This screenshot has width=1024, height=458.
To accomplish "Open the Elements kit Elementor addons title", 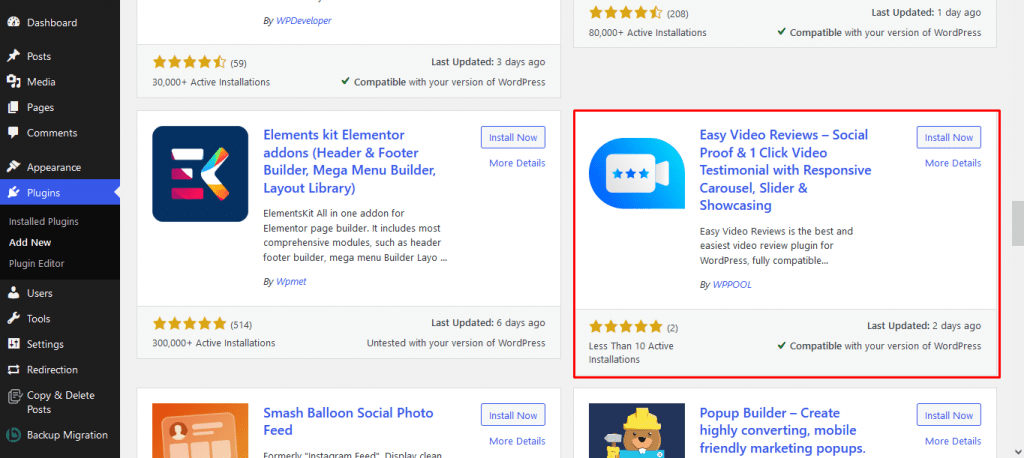I will [x=350, y=162].
